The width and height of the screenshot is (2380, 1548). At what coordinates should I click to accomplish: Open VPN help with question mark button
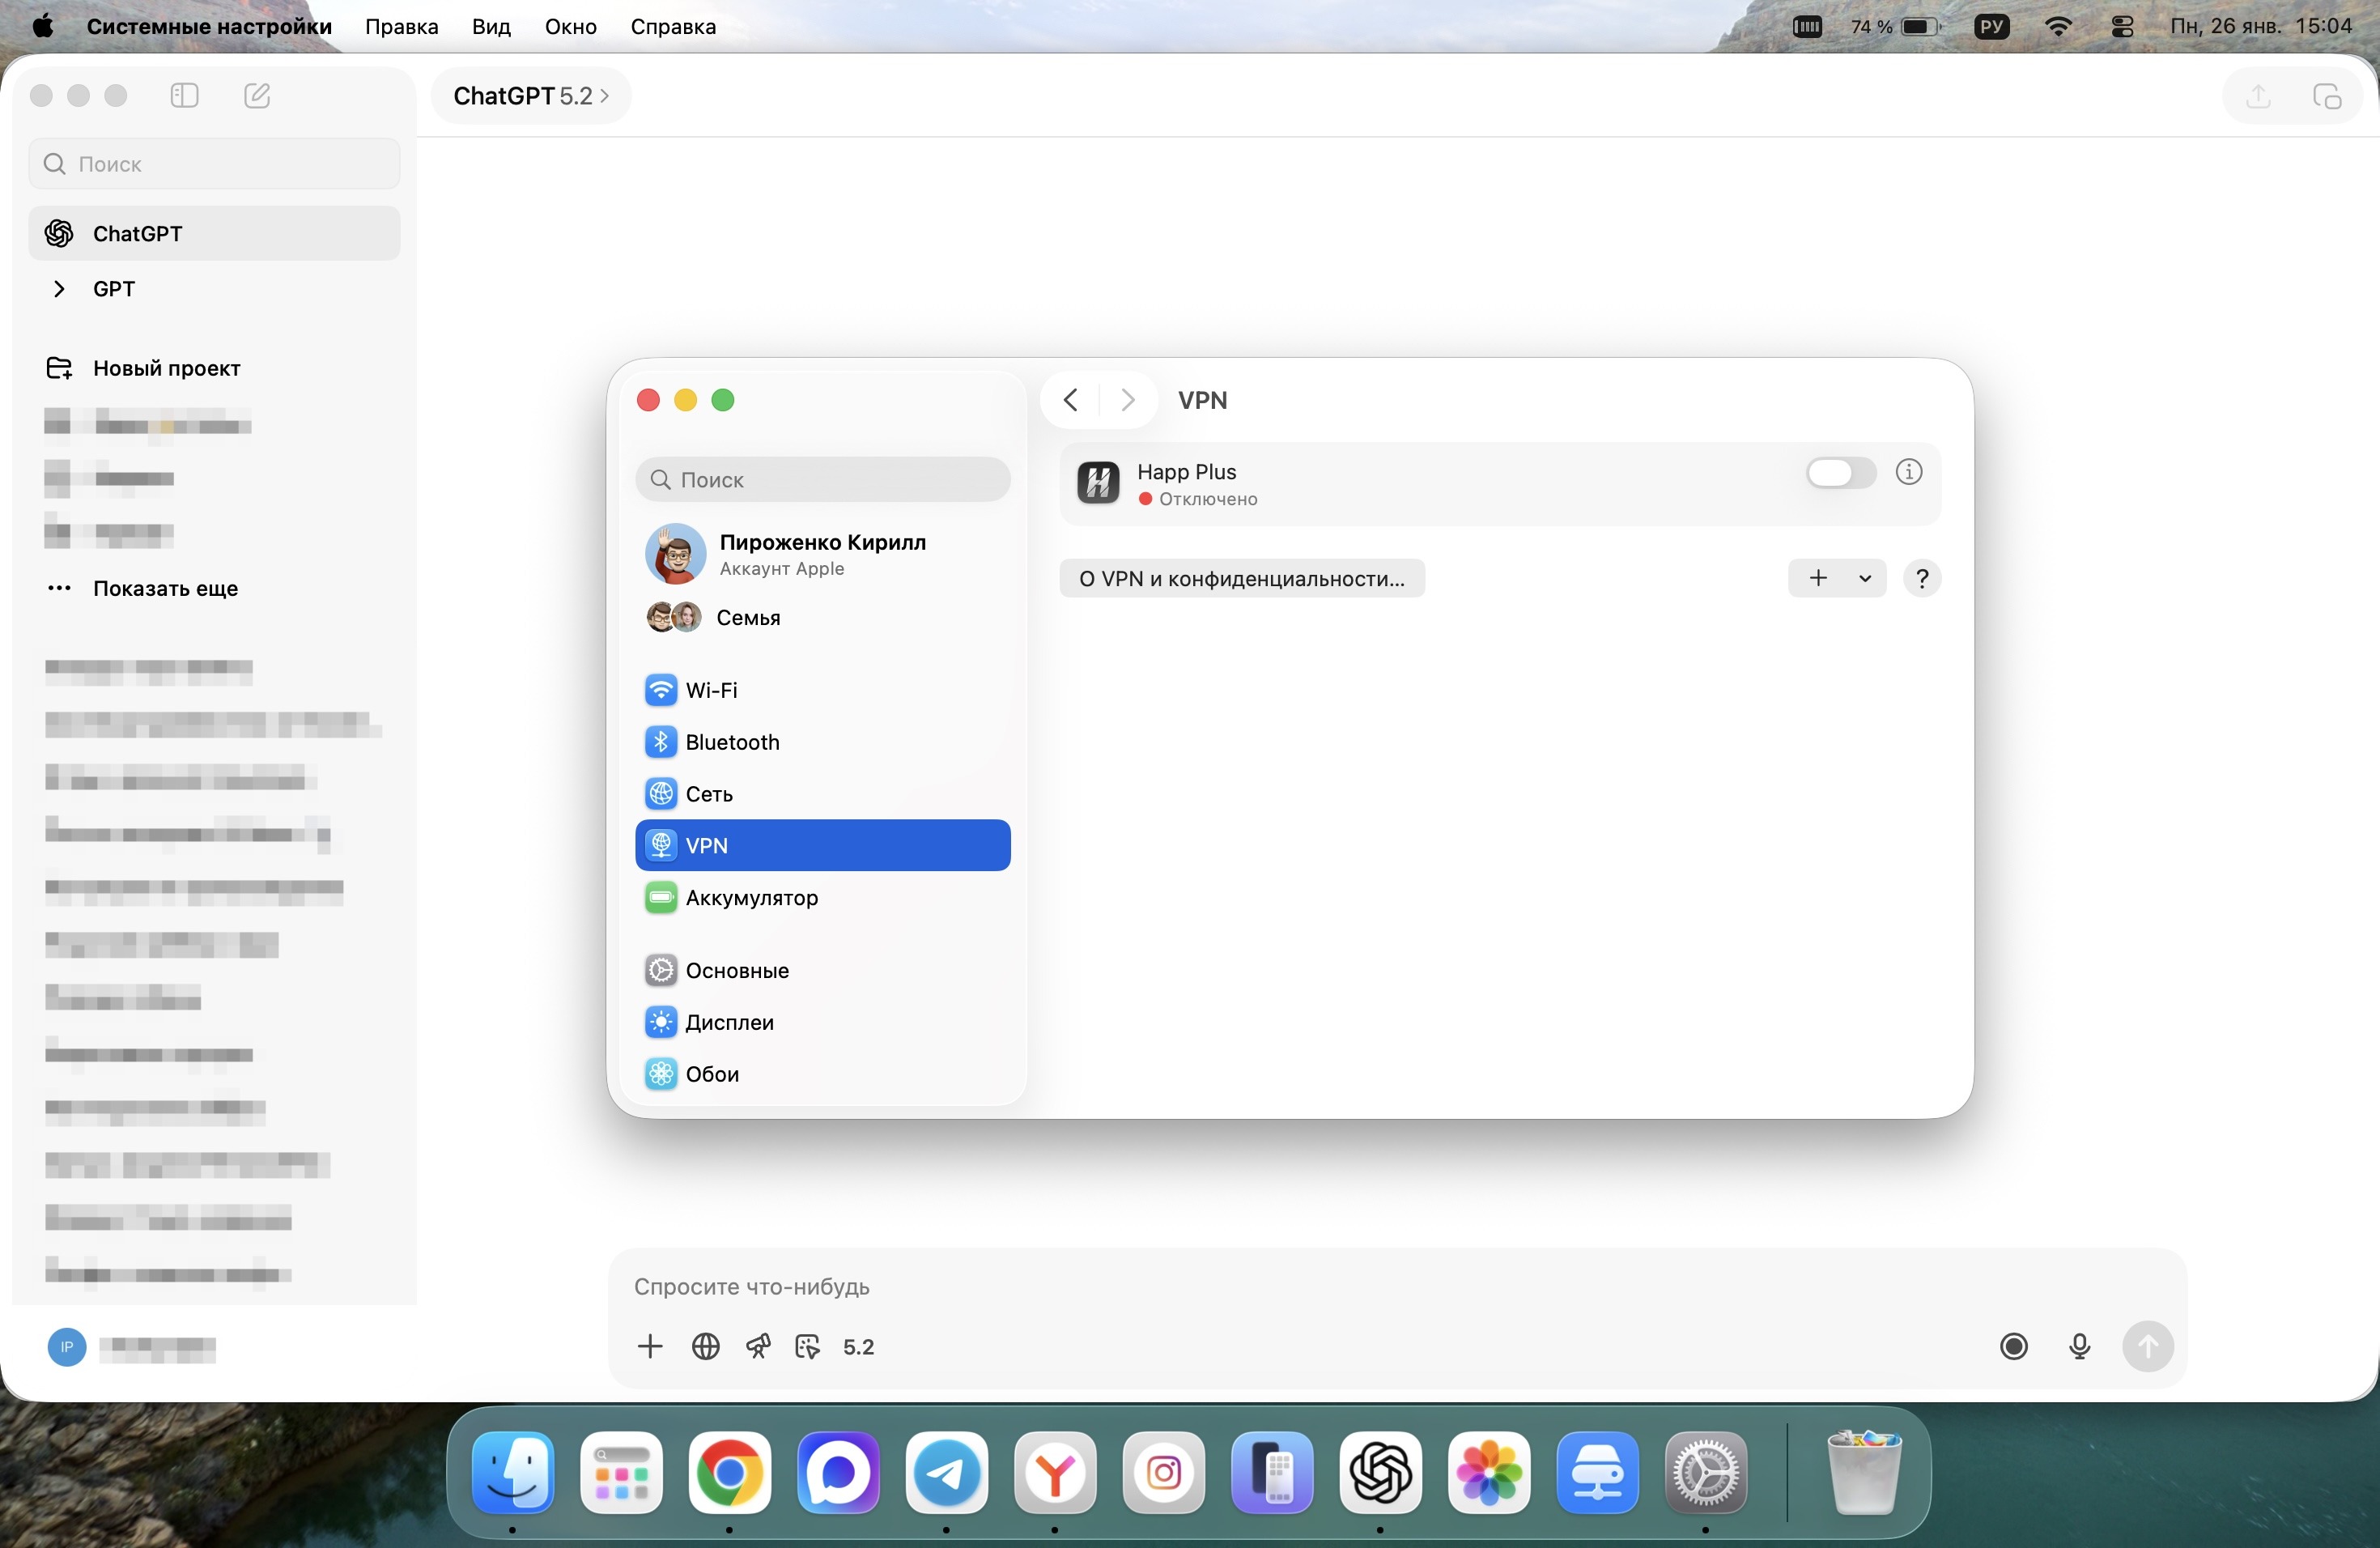pyautogui.click(x=1921, y=578)
